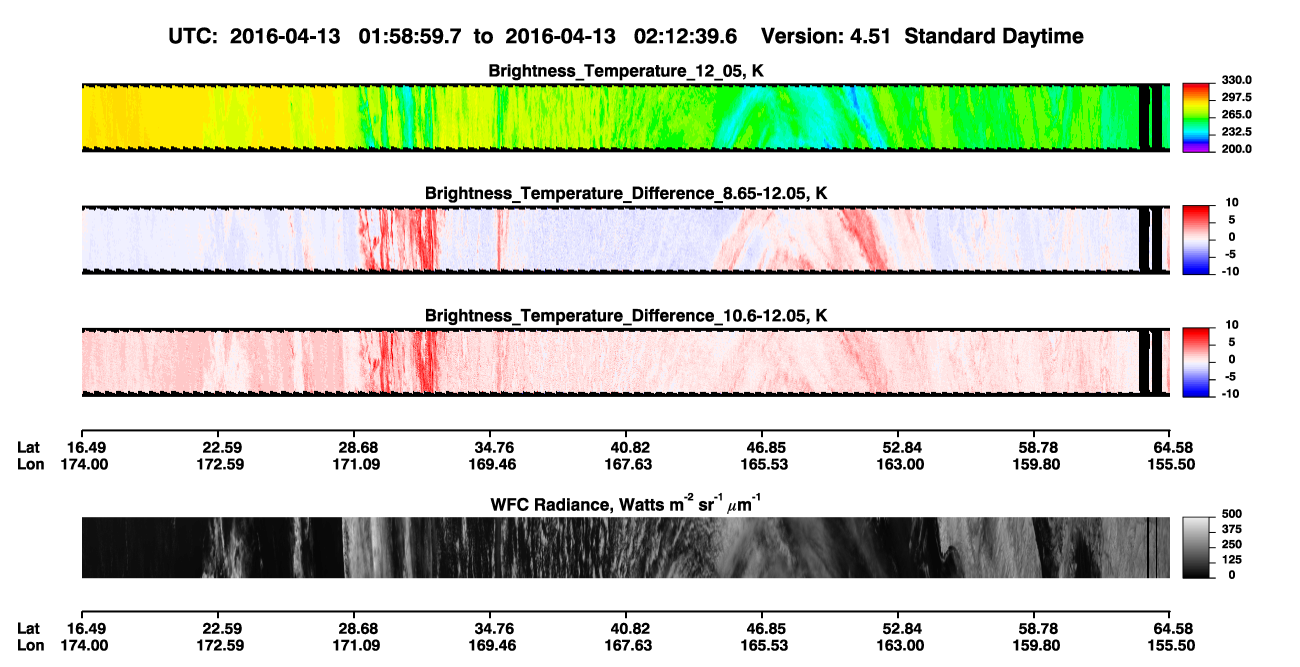The image size is (1300, 667).
Task: Click the 10.6-12.05 temperature difference image panel
Action: click(625, 362)
